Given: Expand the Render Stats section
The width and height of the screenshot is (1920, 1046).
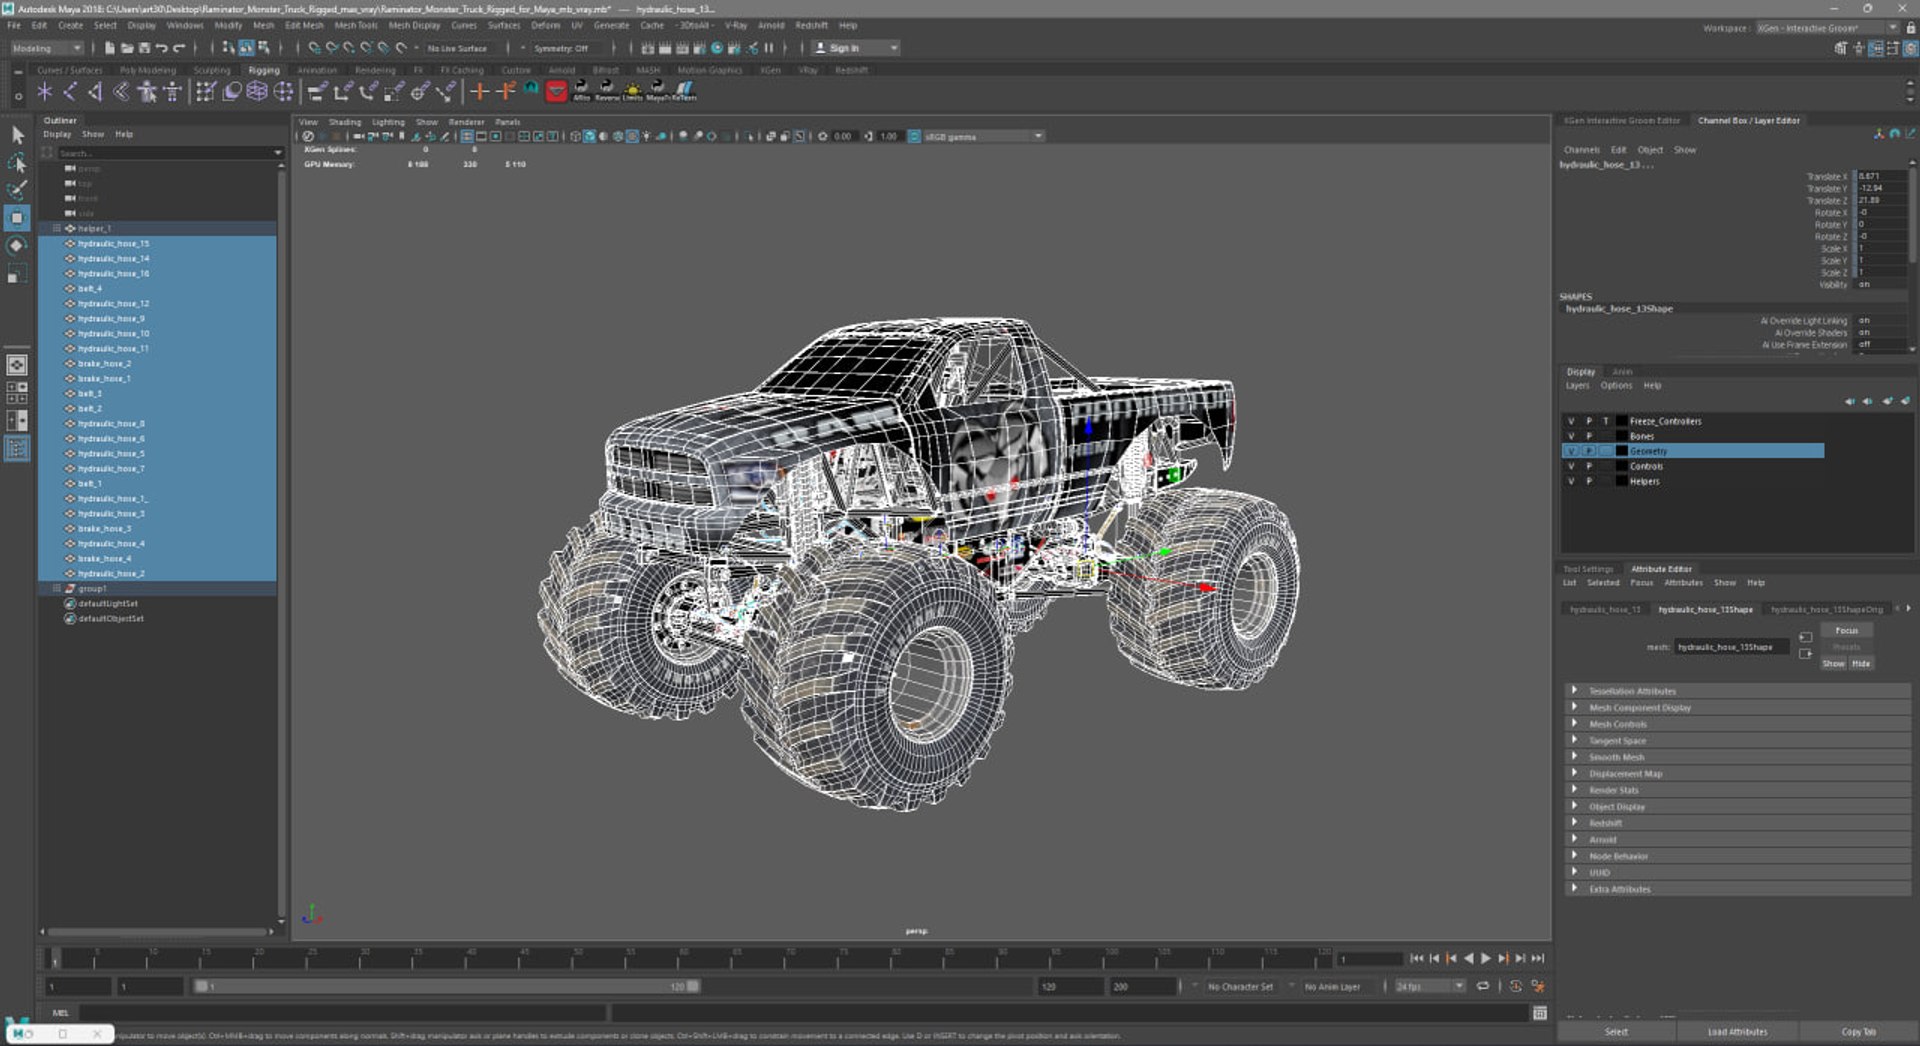Looking at the screenshot, I should pos(1737,790).
